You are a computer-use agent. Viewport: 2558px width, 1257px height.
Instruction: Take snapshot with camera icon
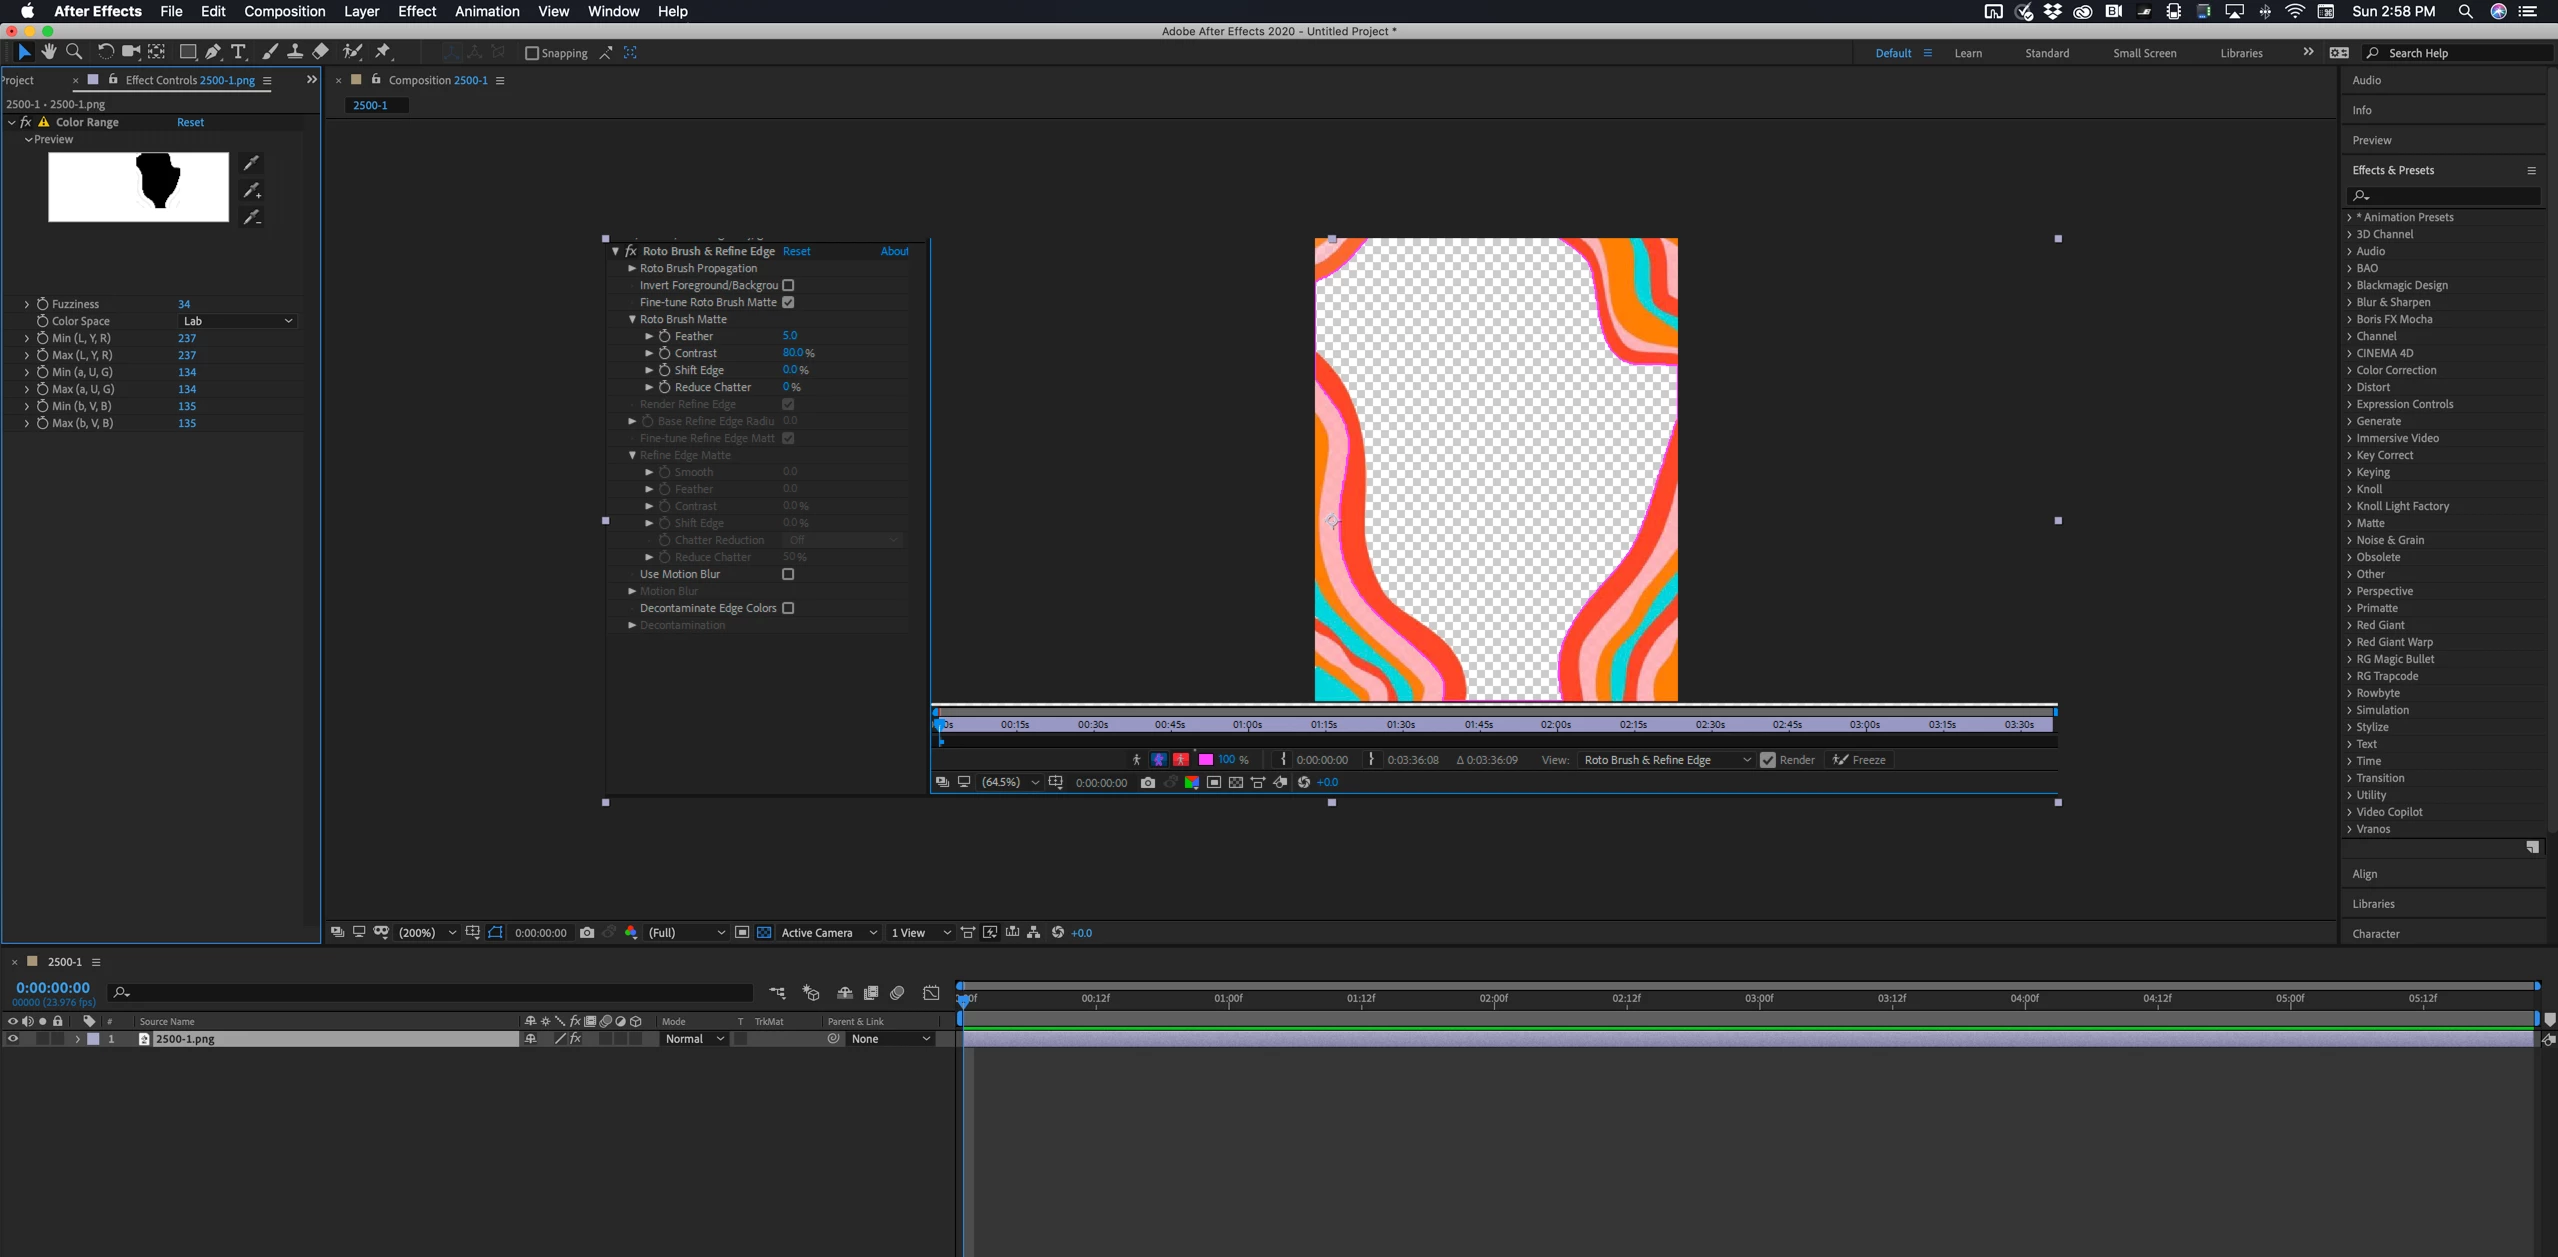(587, 933)
